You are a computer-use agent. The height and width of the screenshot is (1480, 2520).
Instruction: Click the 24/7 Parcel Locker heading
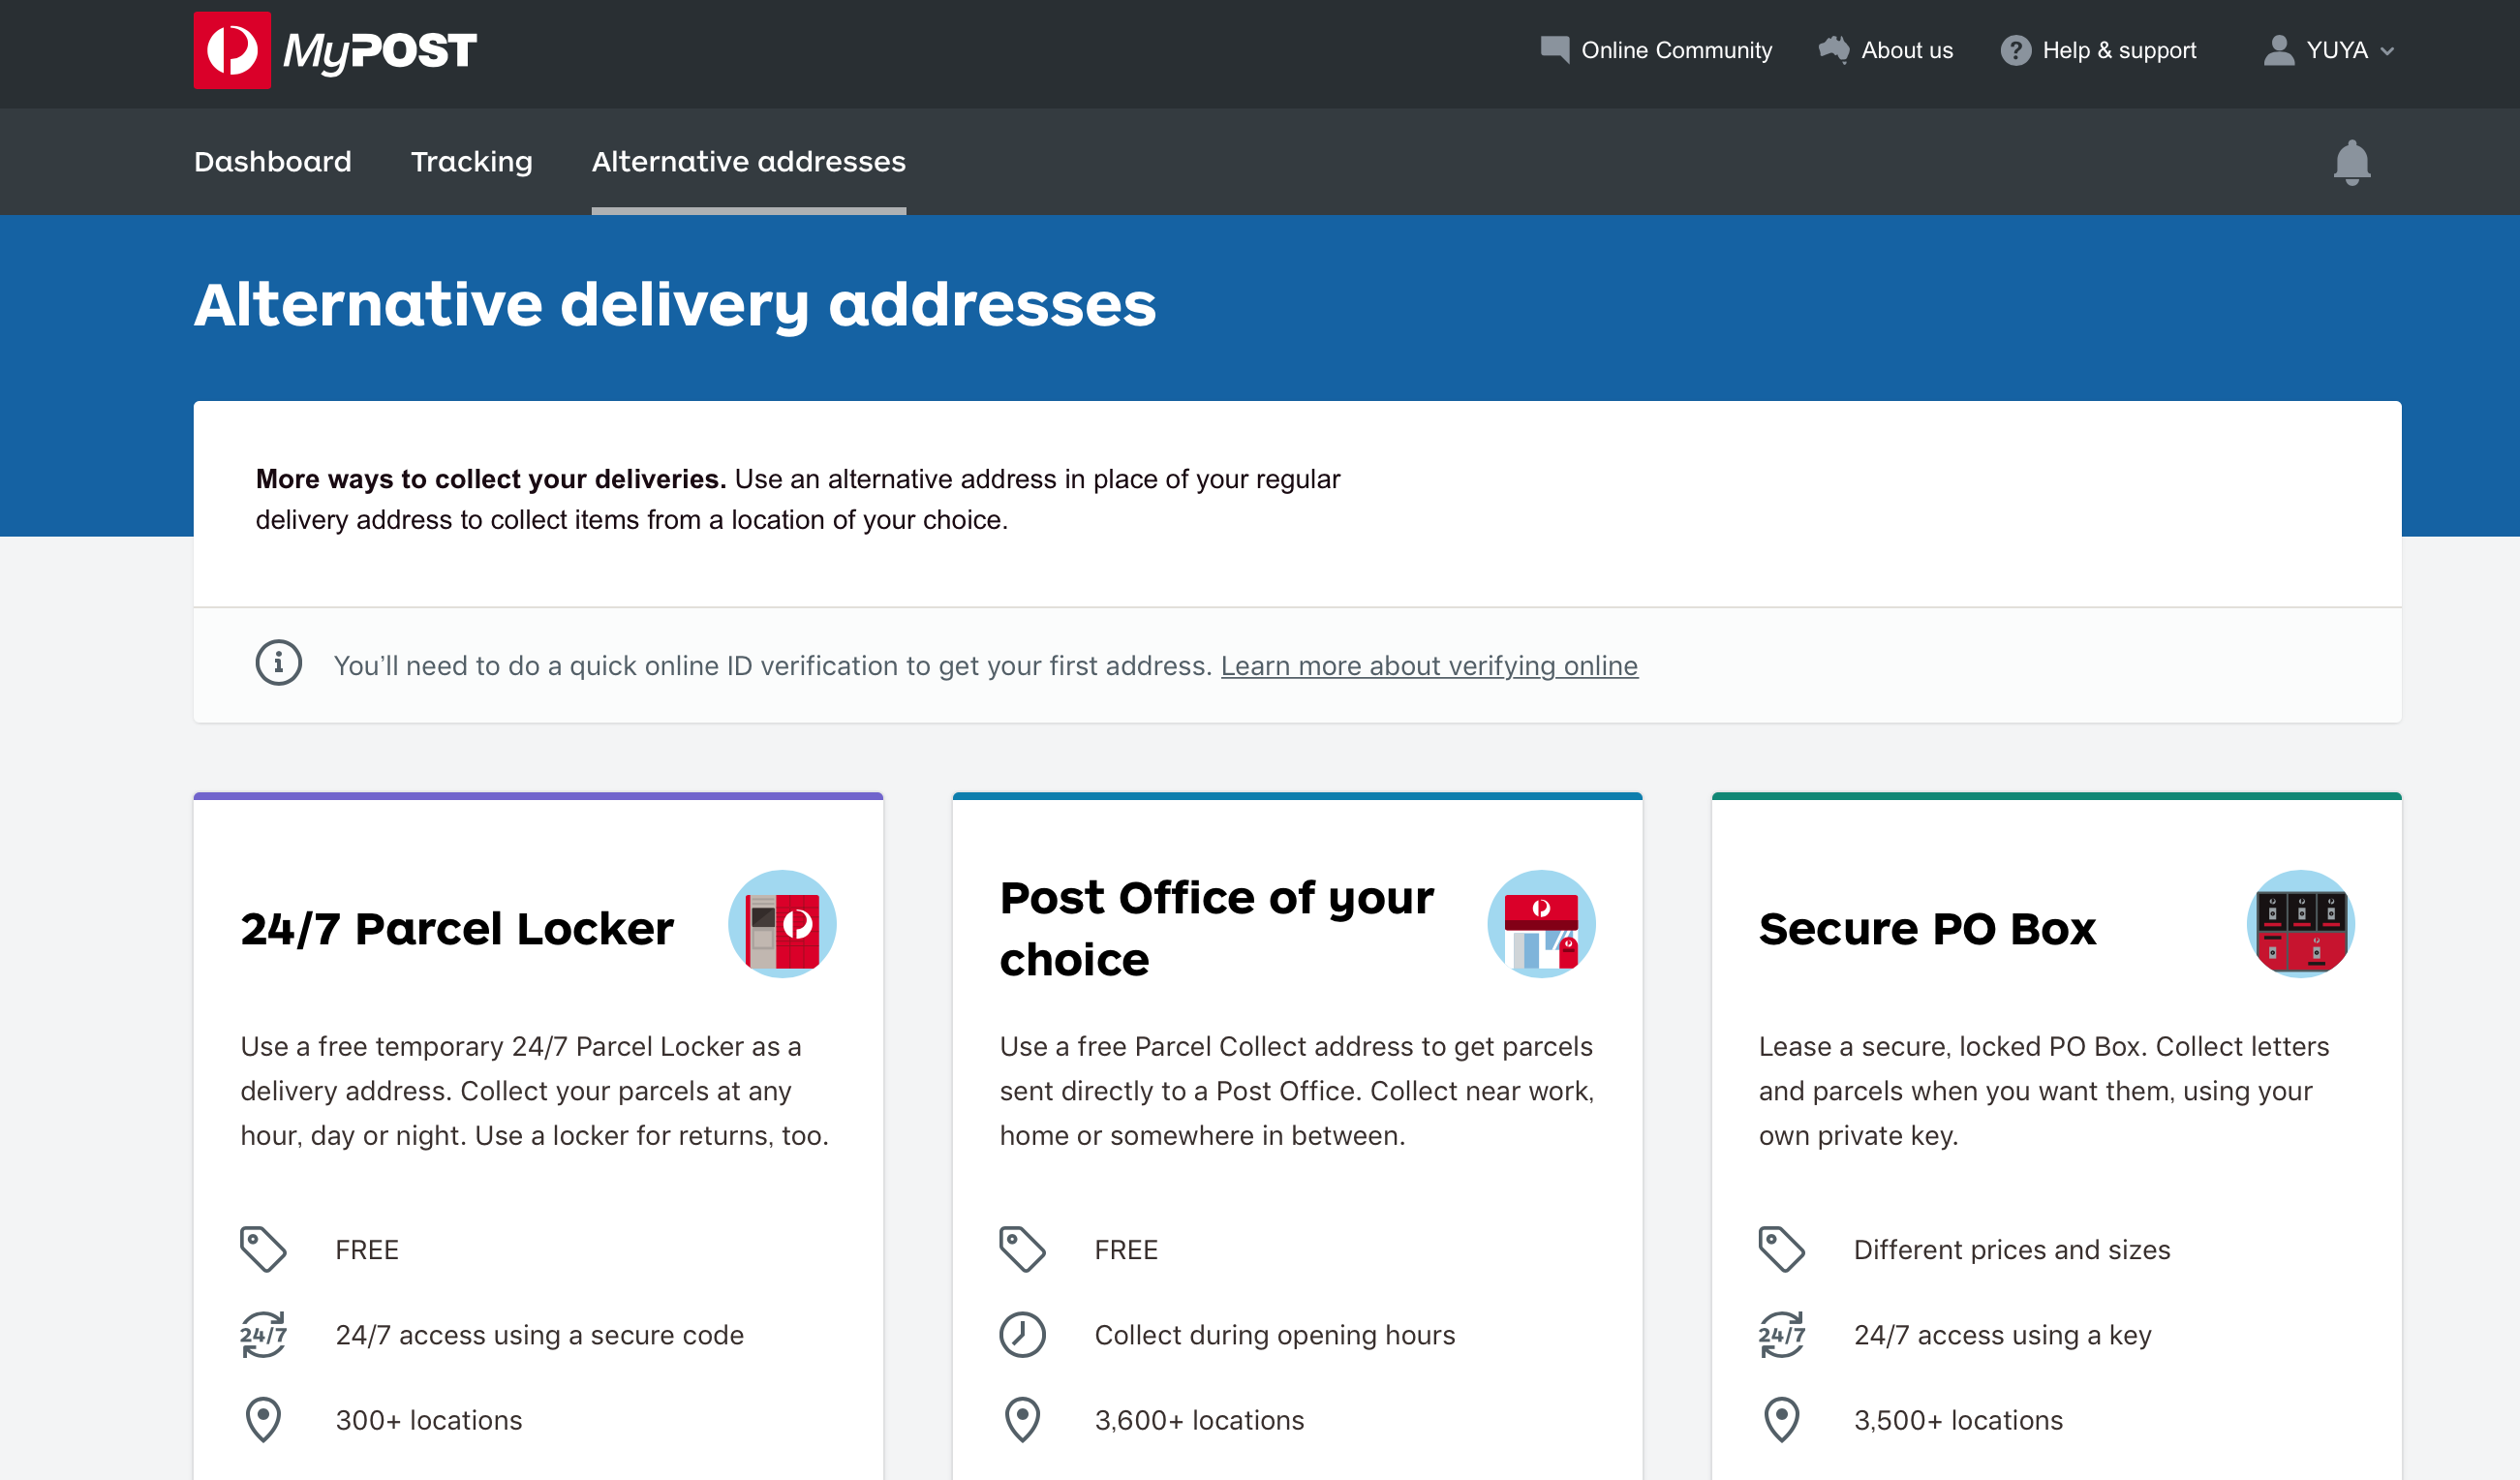point(457,928)
